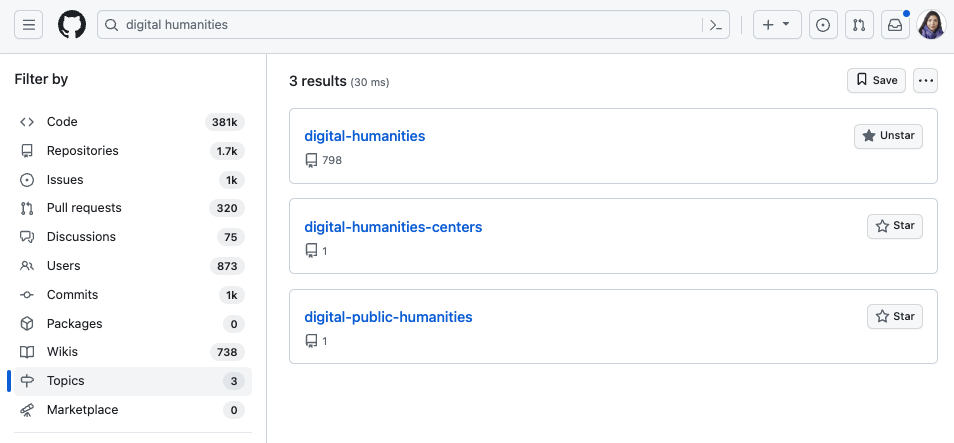Star the digital-humanities-centers topic

click(x=894, y=226)
